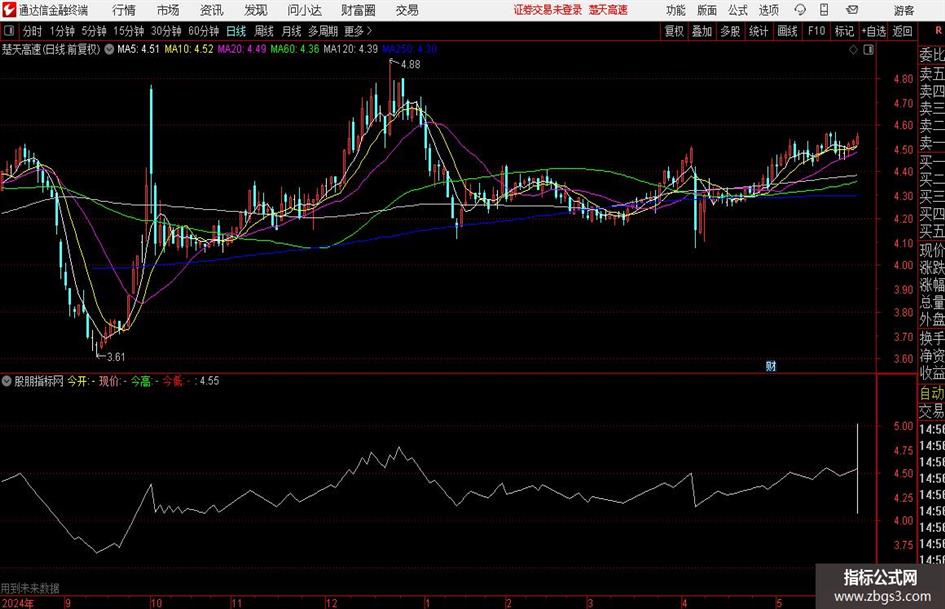This screenshot has height=609, width=945.
Task: Click the blue 财 marker on chart
Action: point(770,366)
